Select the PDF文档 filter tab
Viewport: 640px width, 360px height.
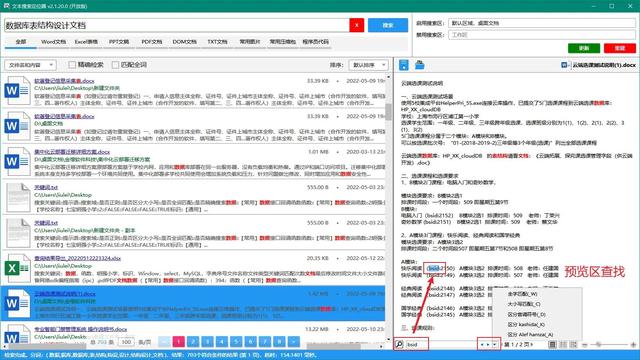click(151, 42)
